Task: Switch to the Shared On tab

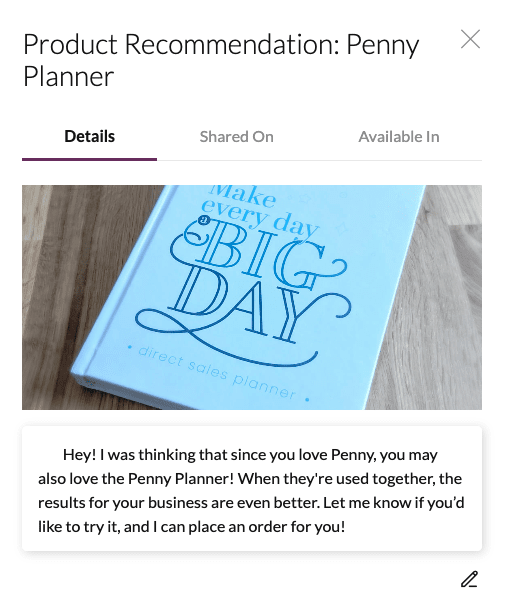Action: tap(236, 137)
